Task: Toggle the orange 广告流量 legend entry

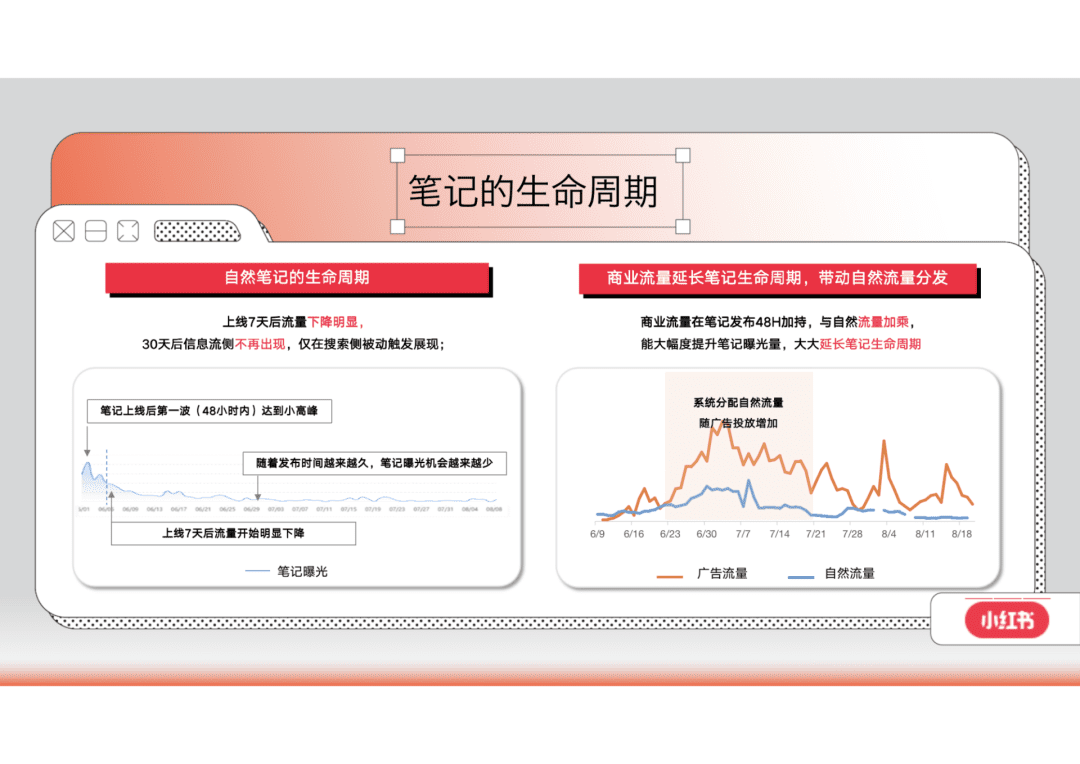Action: 702,574
